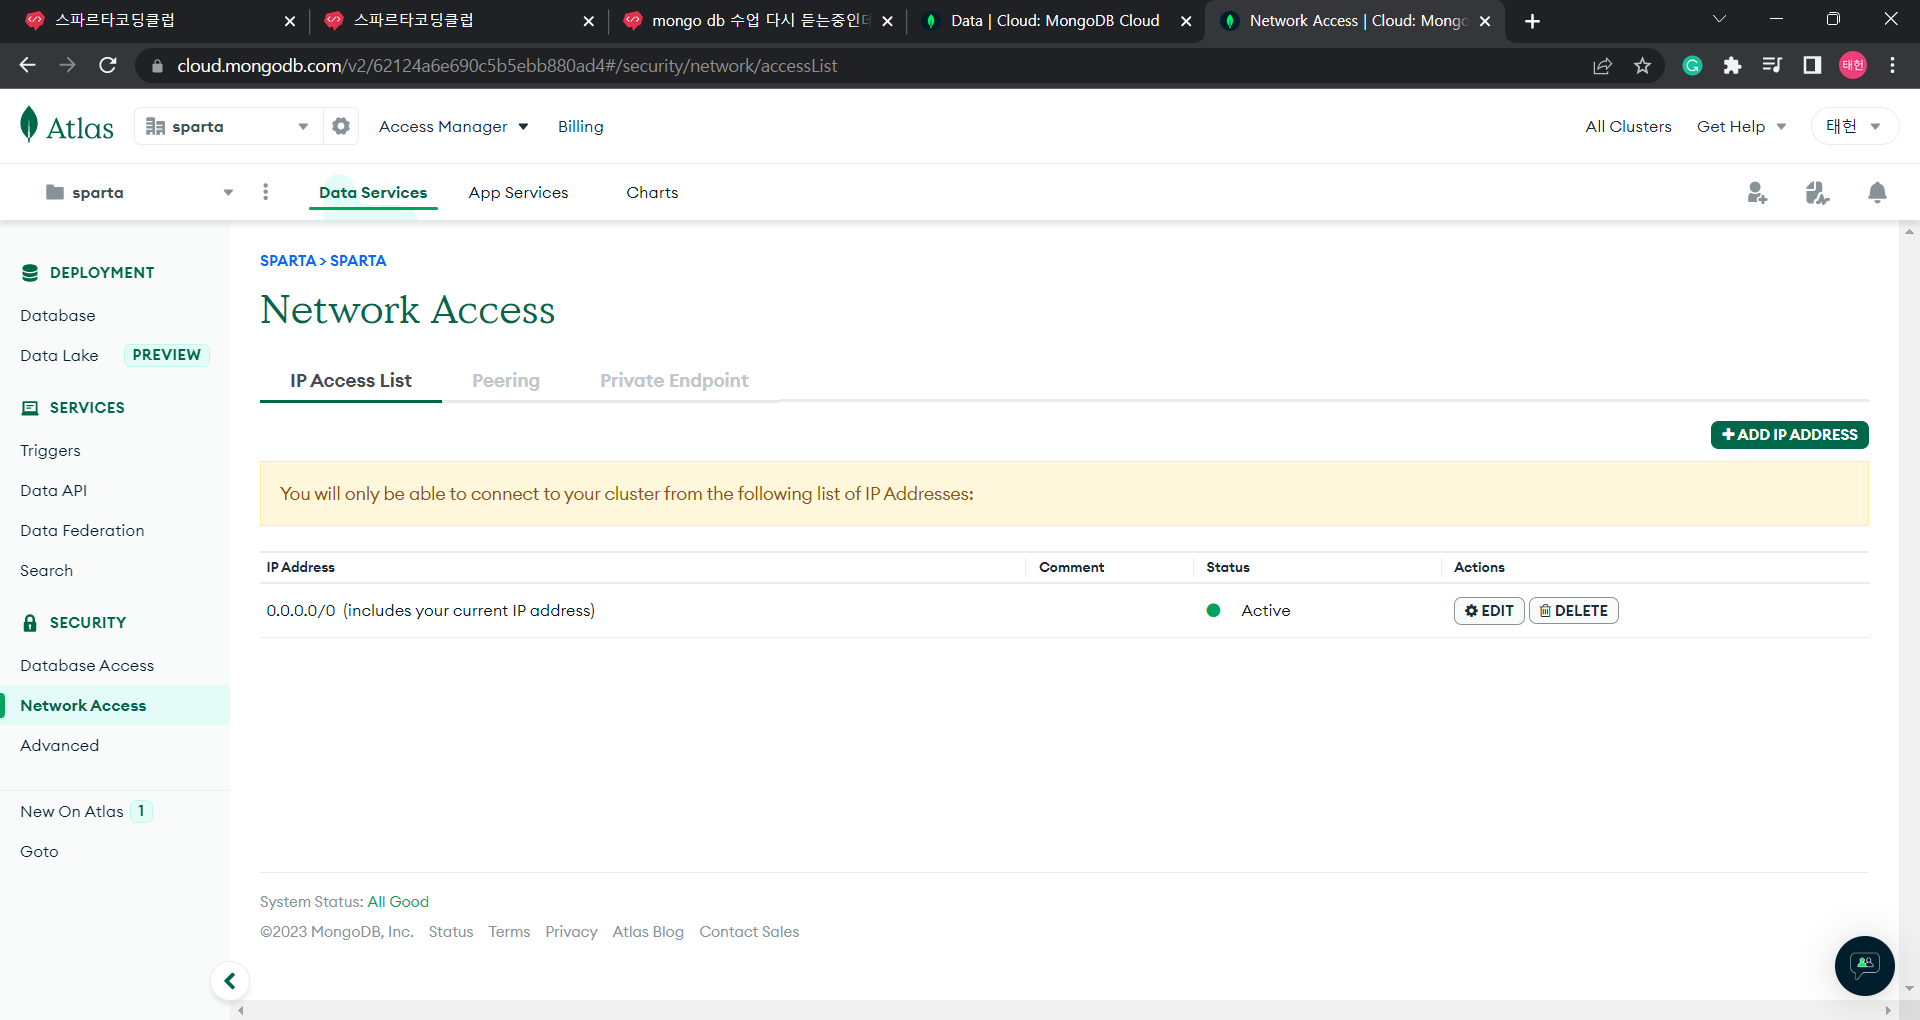Open new browser tab plus
This screenshot has width=1920, height=1020.
(1532, 21)
